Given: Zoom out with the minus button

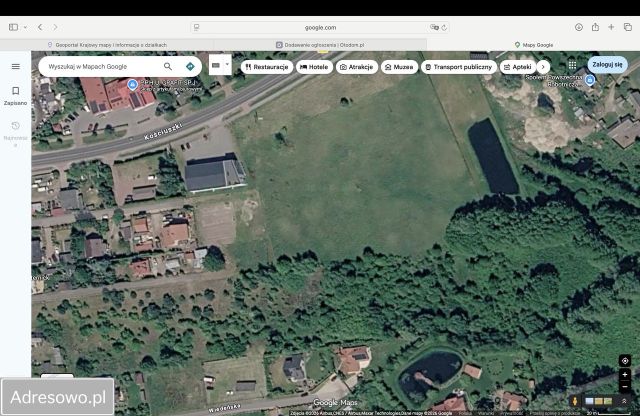Looking at the screenshot, I should click(624, 386).
